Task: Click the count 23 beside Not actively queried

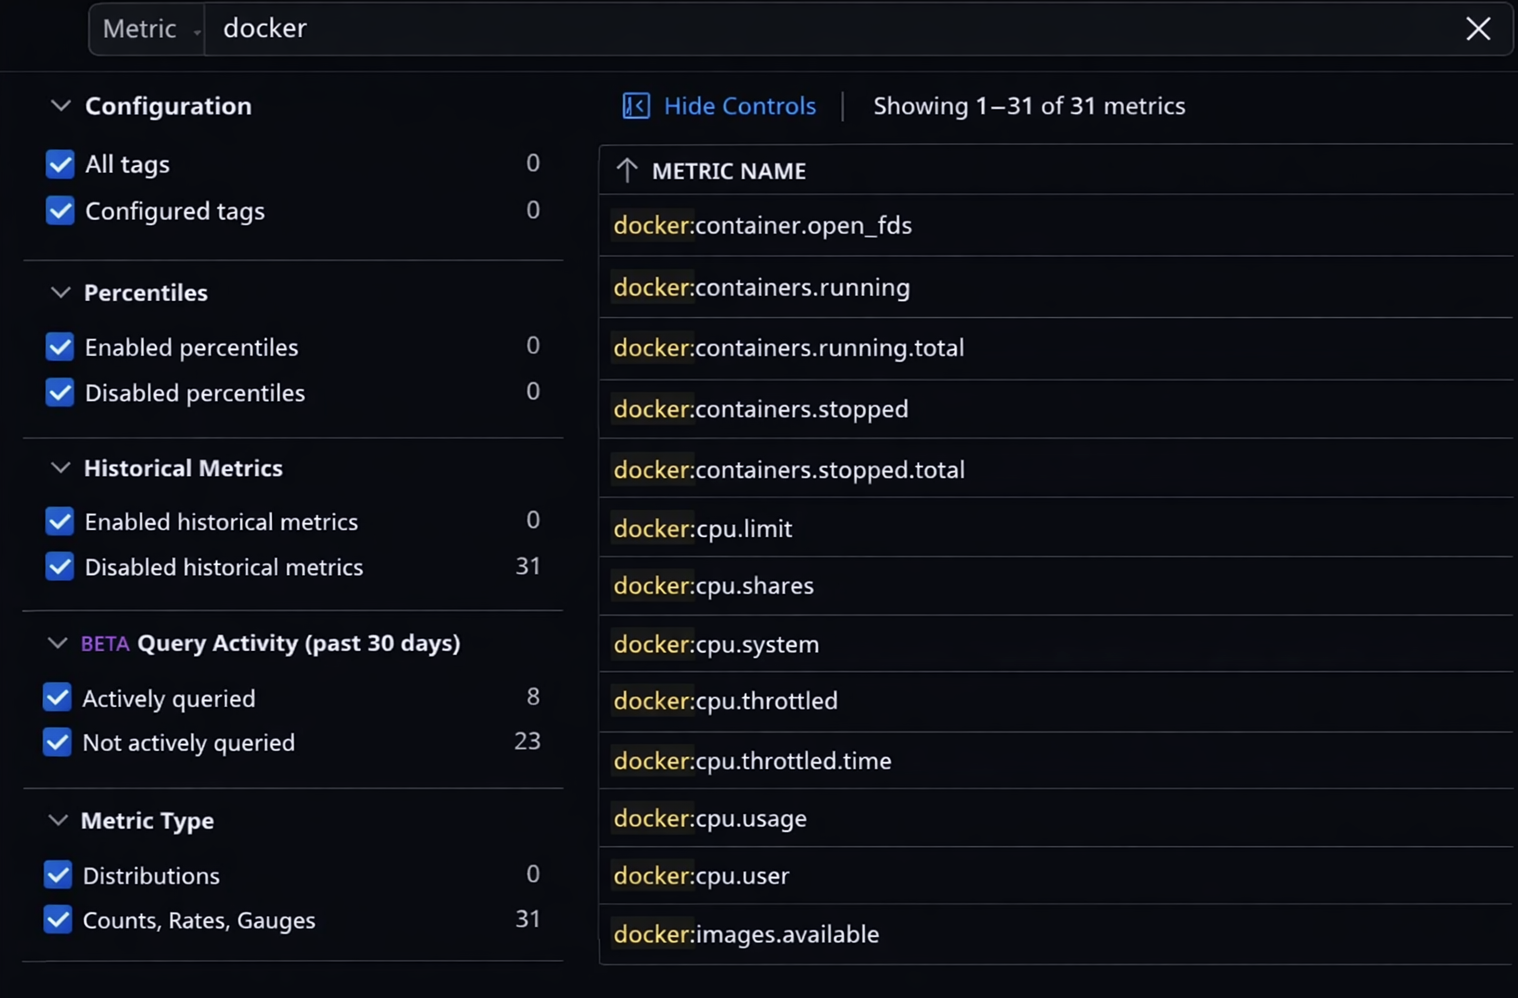Action: (527, 741)
